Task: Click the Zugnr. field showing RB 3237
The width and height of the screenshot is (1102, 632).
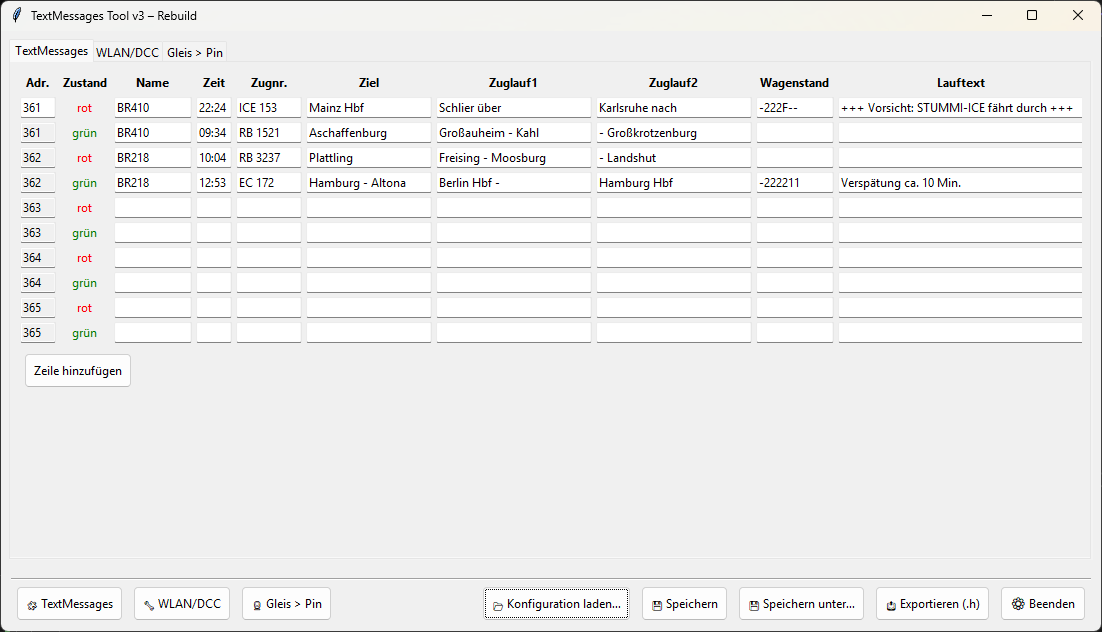Action: pos(268,158)
